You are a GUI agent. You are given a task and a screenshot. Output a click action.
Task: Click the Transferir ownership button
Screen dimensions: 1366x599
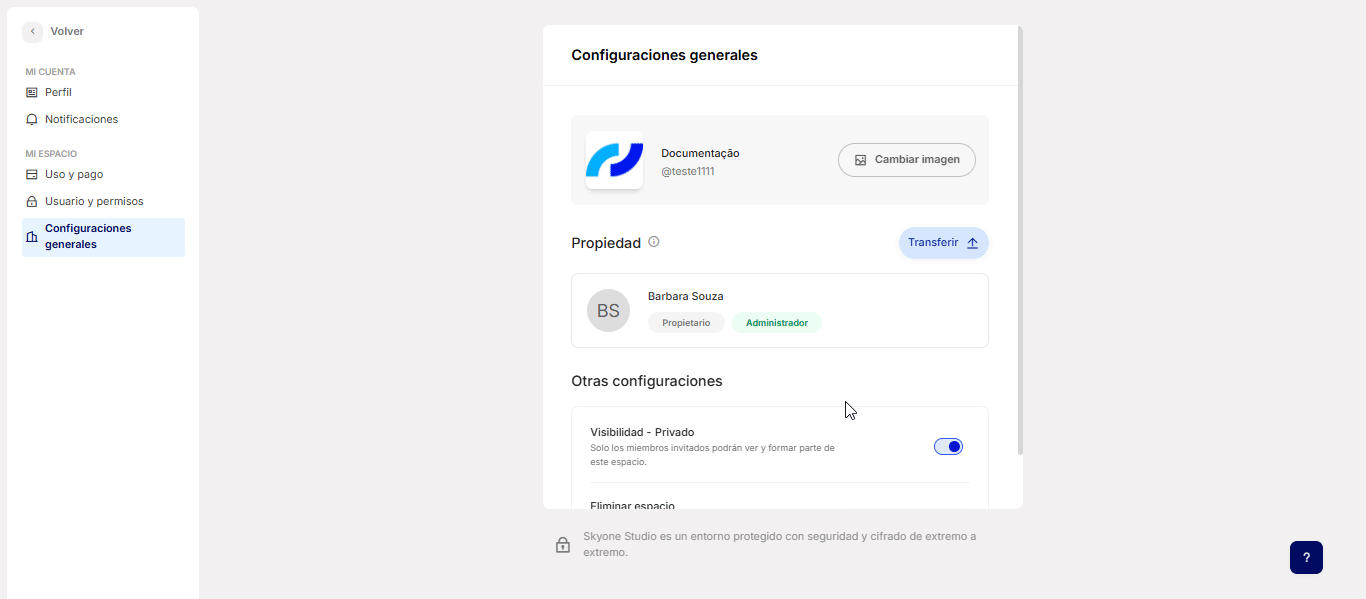pos(943,243)
